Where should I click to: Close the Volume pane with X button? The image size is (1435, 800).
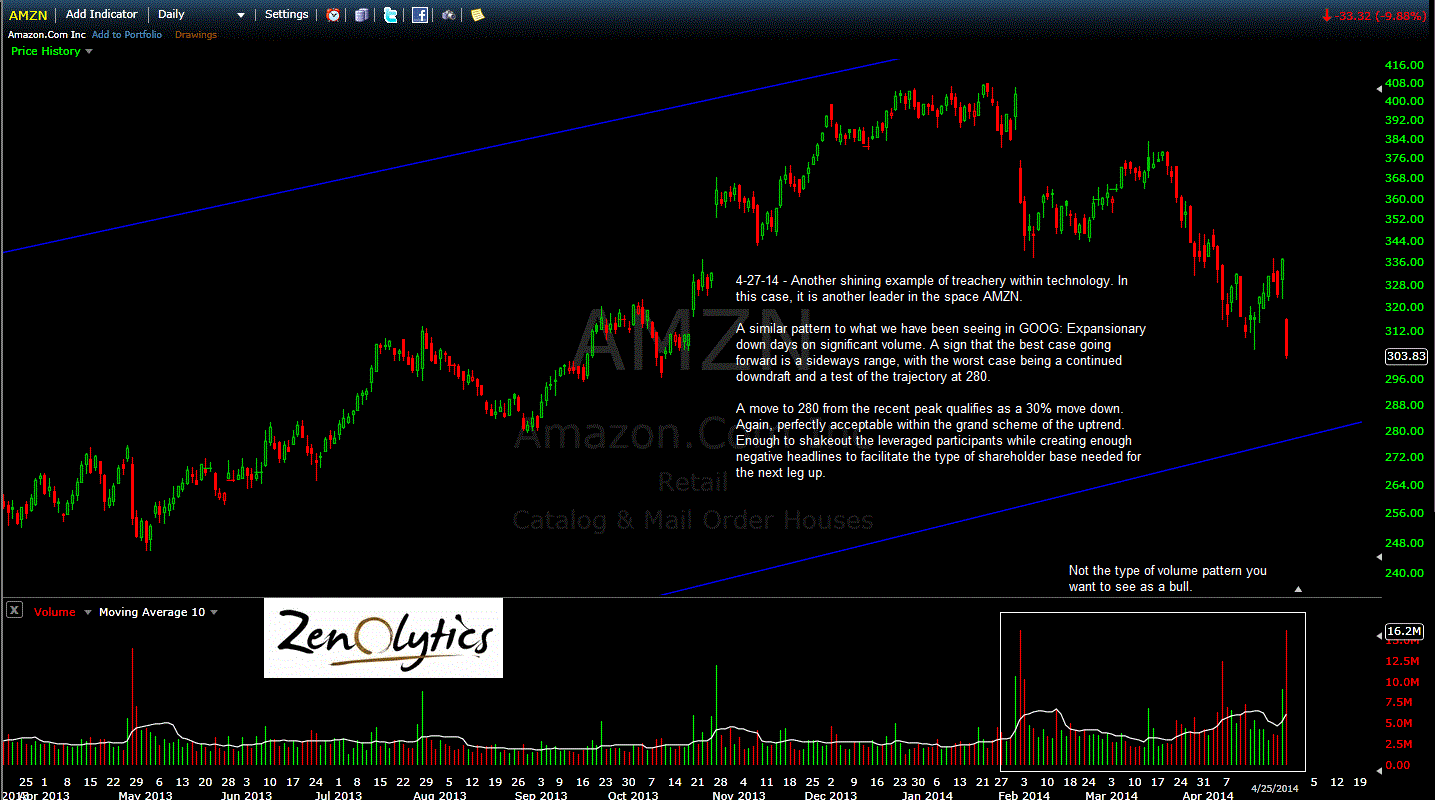[15, 610]
